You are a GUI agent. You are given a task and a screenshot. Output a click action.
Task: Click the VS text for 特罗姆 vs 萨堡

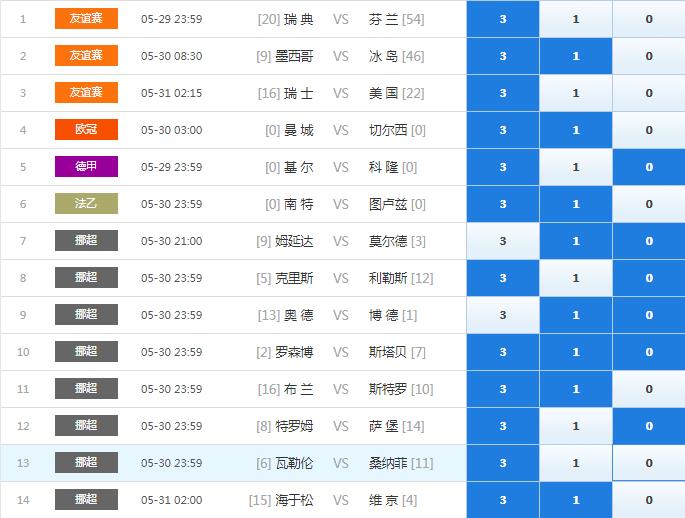(x=341, y=426)
